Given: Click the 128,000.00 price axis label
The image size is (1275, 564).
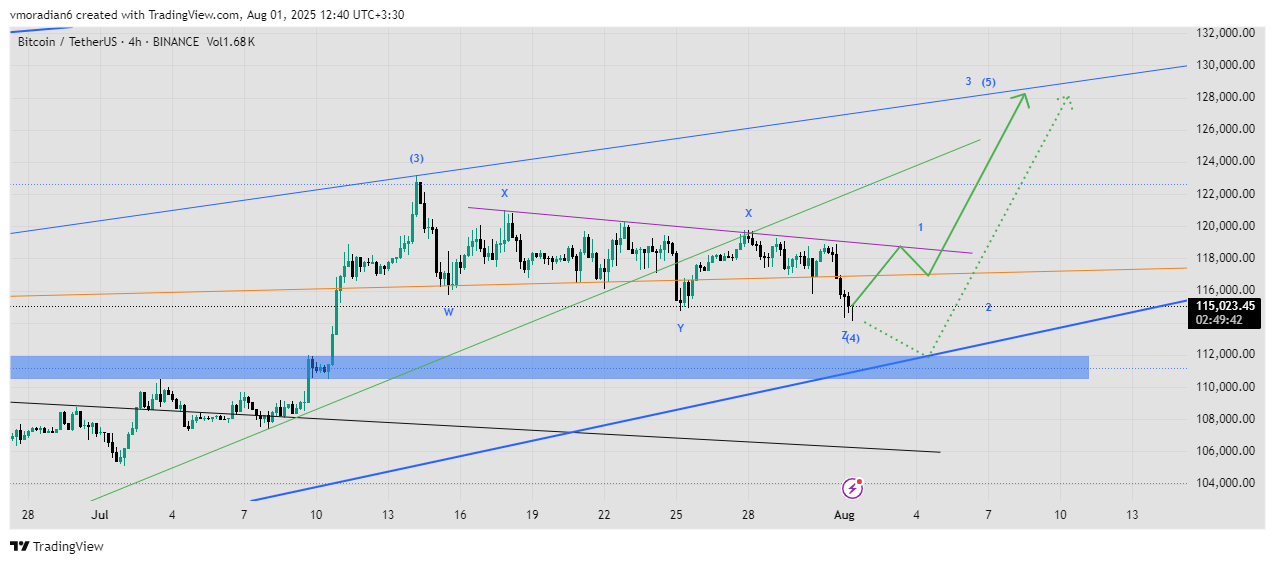Looking at the screenshot, I should click(x=1225, y=97).
